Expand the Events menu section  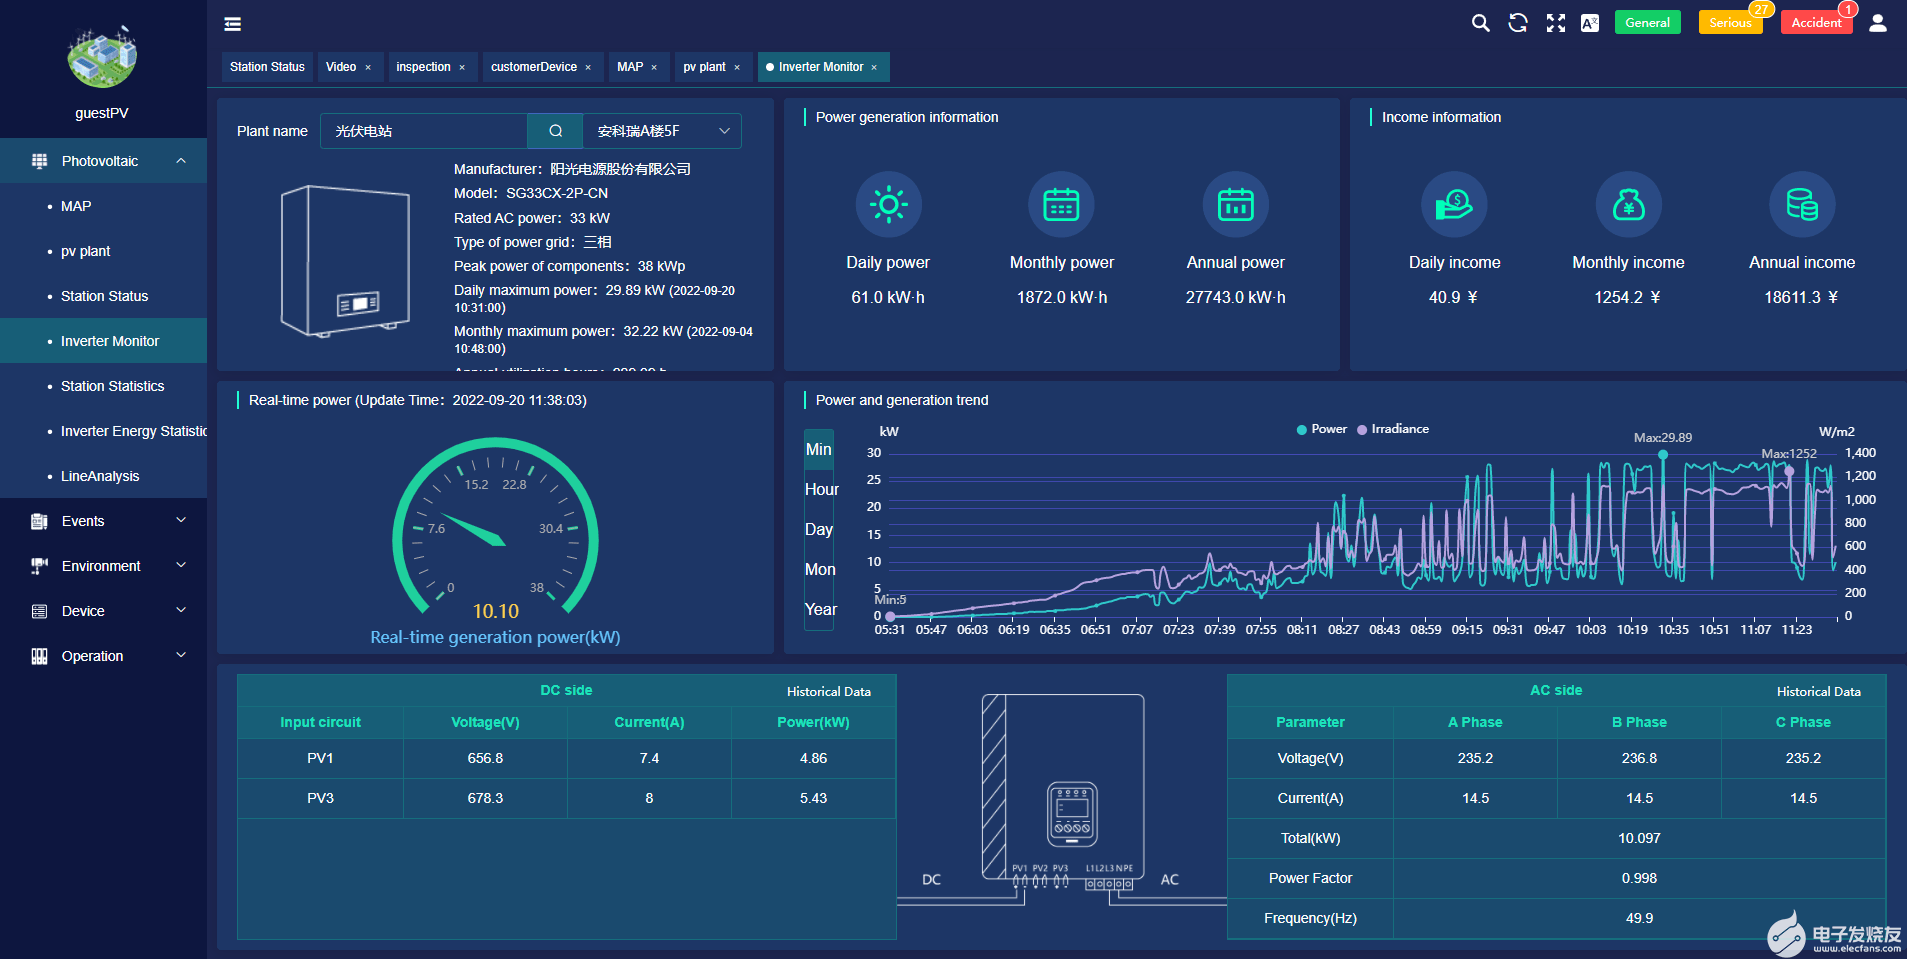point(181,520)
